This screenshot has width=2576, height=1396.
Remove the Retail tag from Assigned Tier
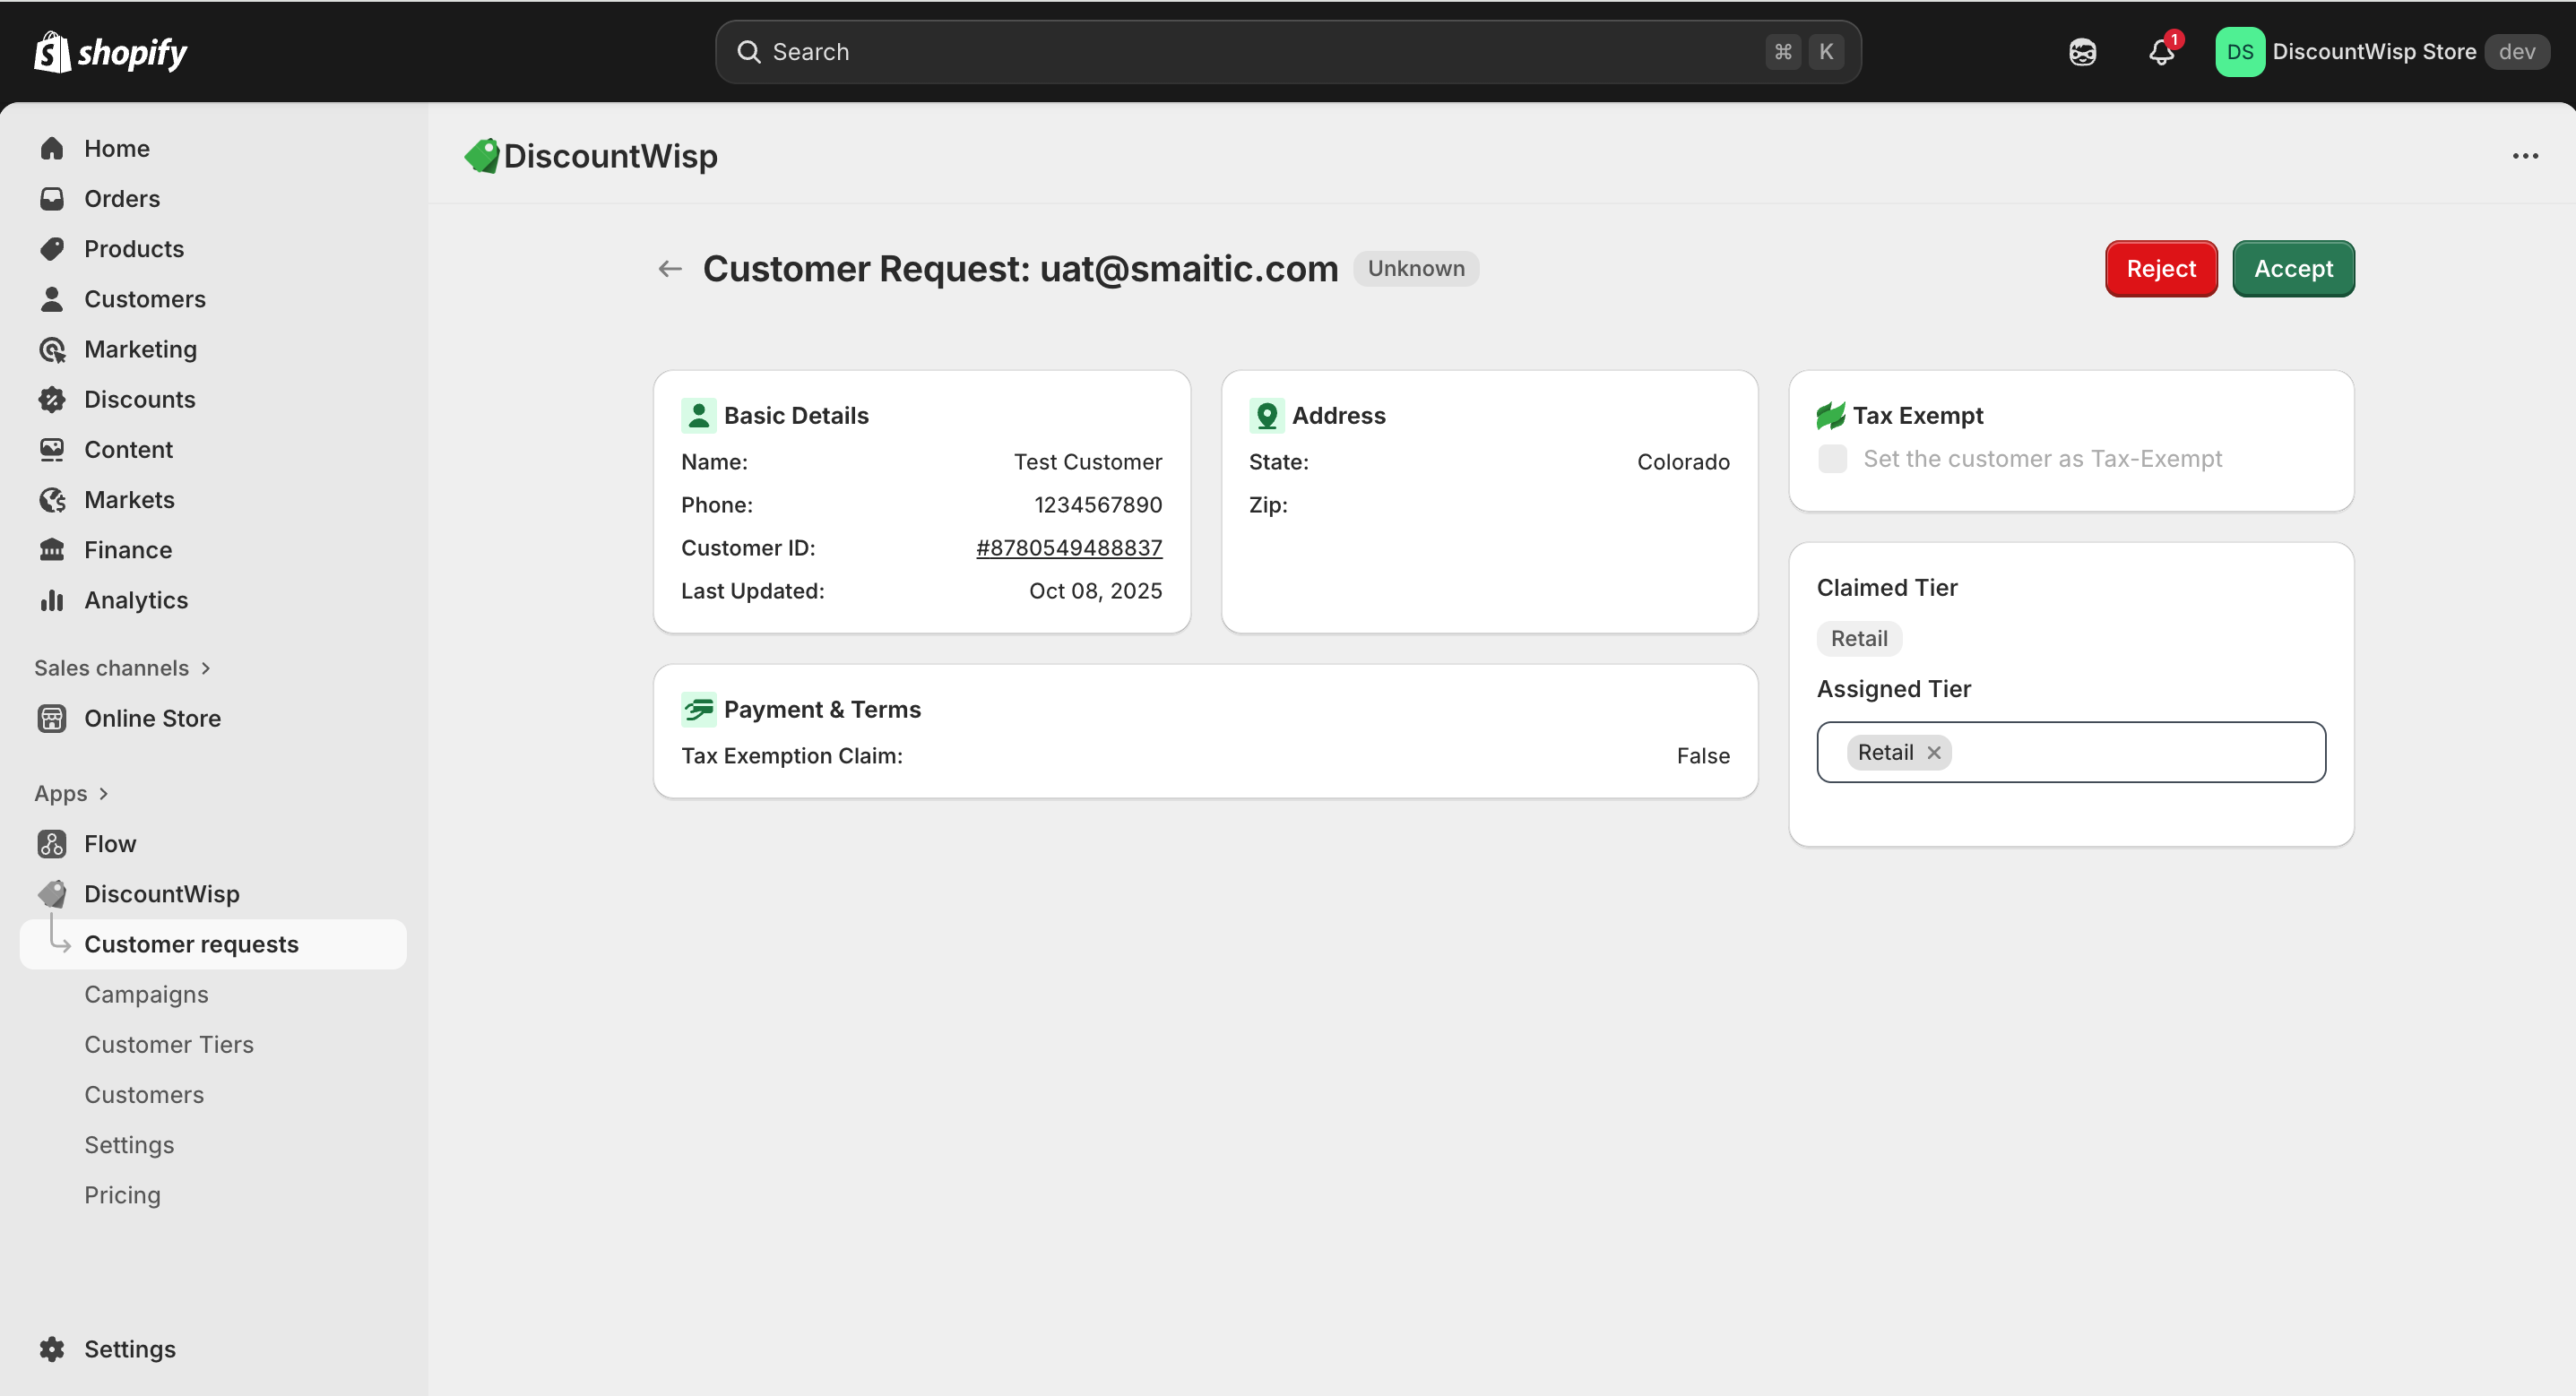click(x=1934, y=752)
